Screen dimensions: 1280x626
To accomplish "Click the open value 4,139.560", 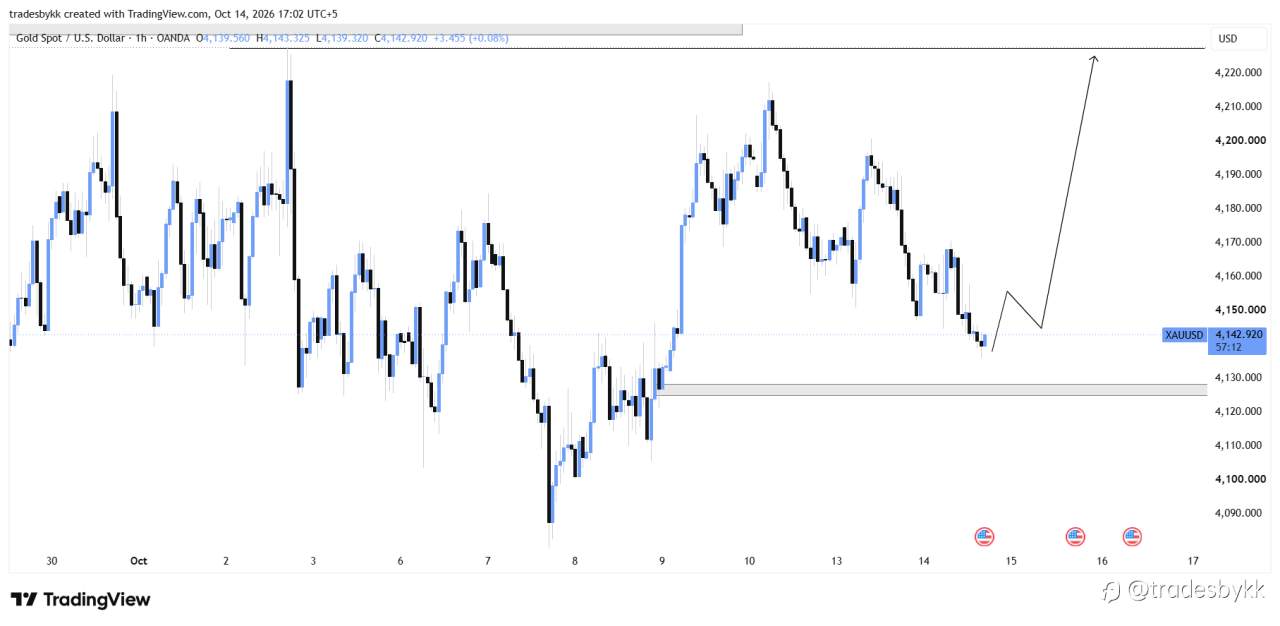I will click(225, 38).
